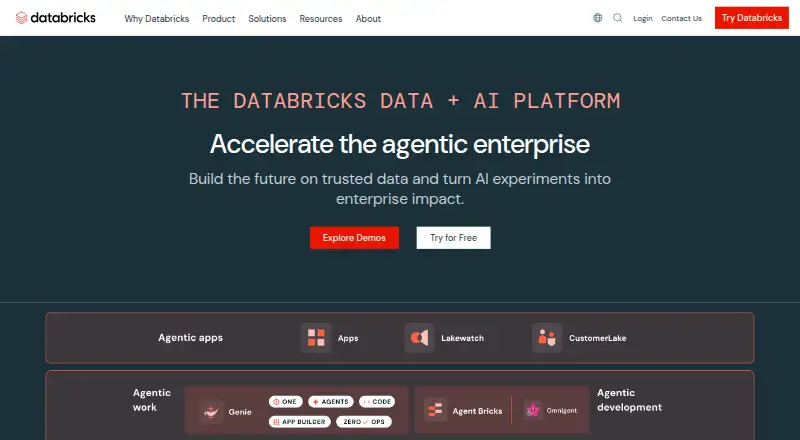Click the Databricks logo
The image size is (800, 440).
[56, 18]
